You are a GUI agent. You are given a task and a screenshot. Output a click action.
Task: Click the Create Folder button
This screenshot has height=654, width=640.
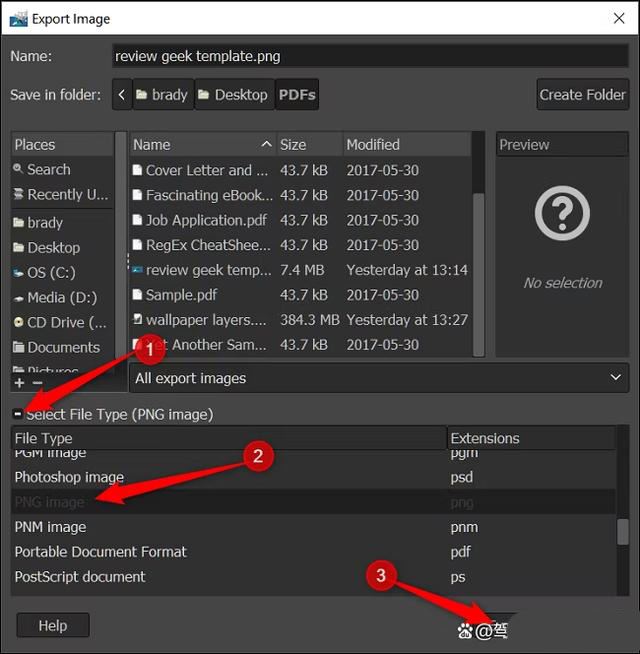[582, 95]
